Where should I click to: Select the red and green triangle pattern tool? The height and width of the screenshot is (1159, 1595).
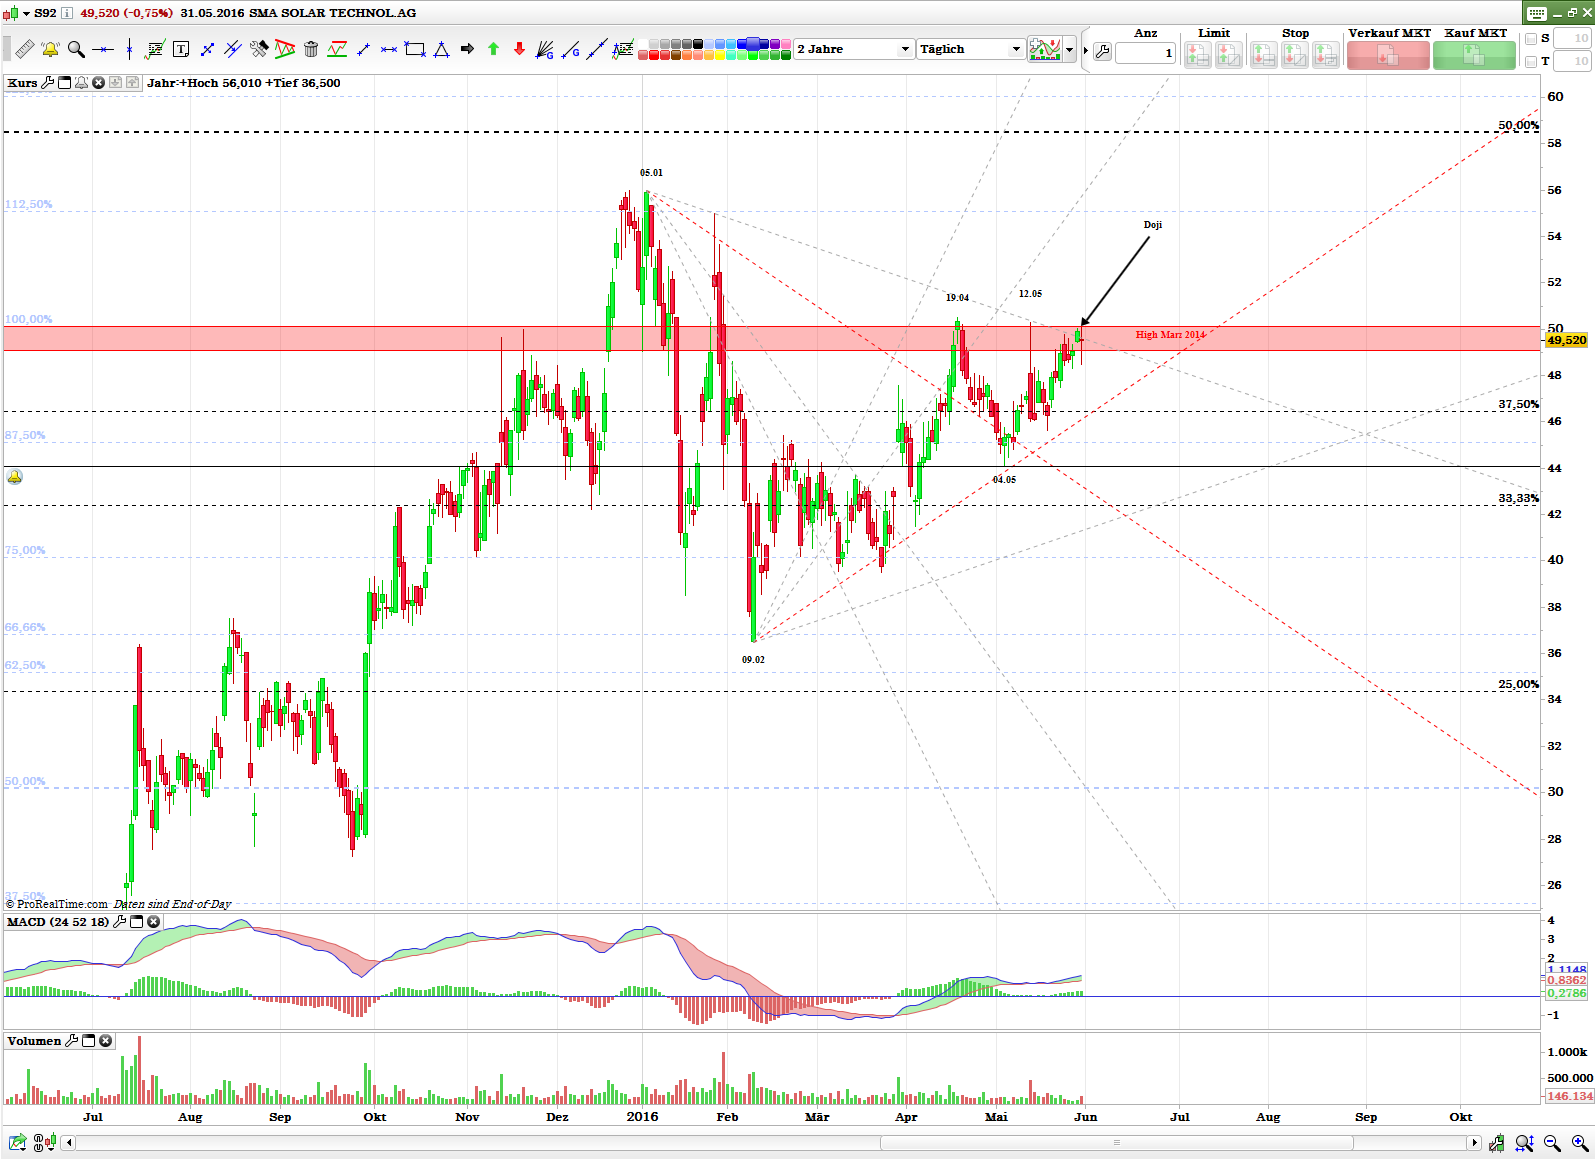[x=285, y=49]
